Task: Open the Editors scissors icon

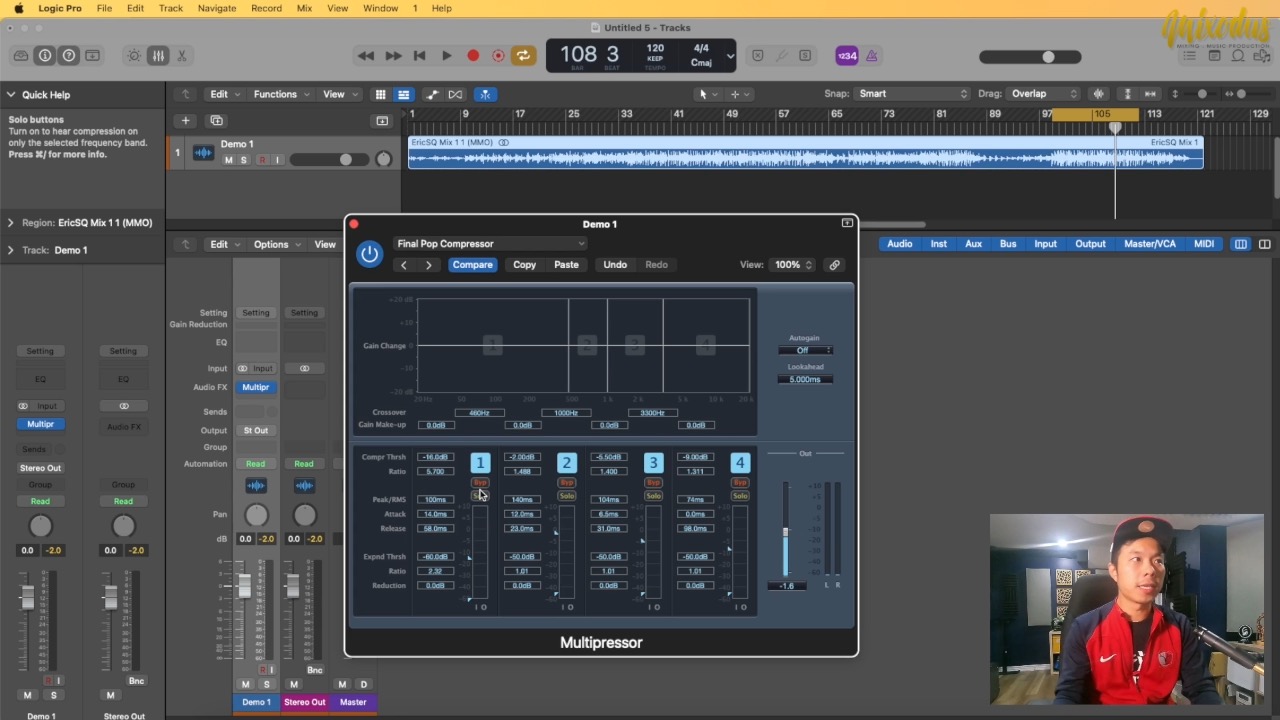Action: tap(182, 56)
